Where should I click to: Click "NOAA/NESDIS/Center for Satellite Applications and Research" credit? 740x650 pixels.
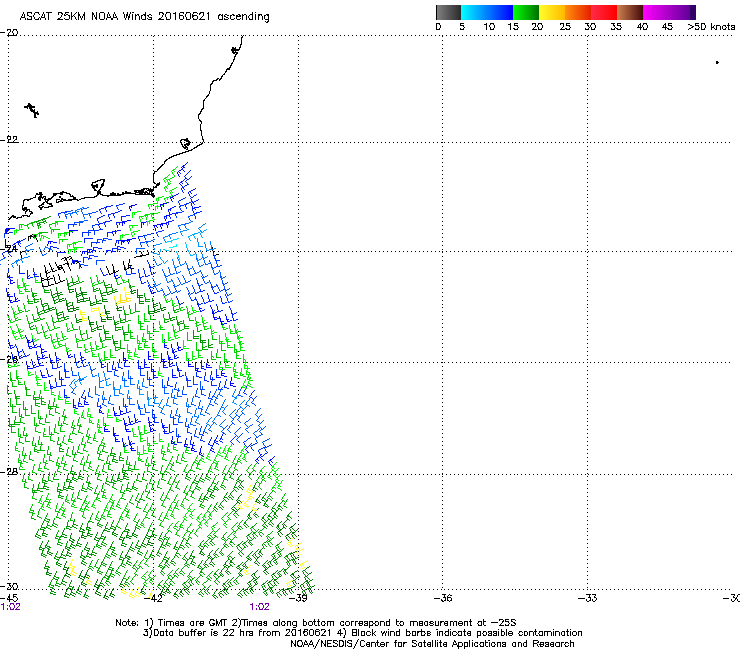432,644
